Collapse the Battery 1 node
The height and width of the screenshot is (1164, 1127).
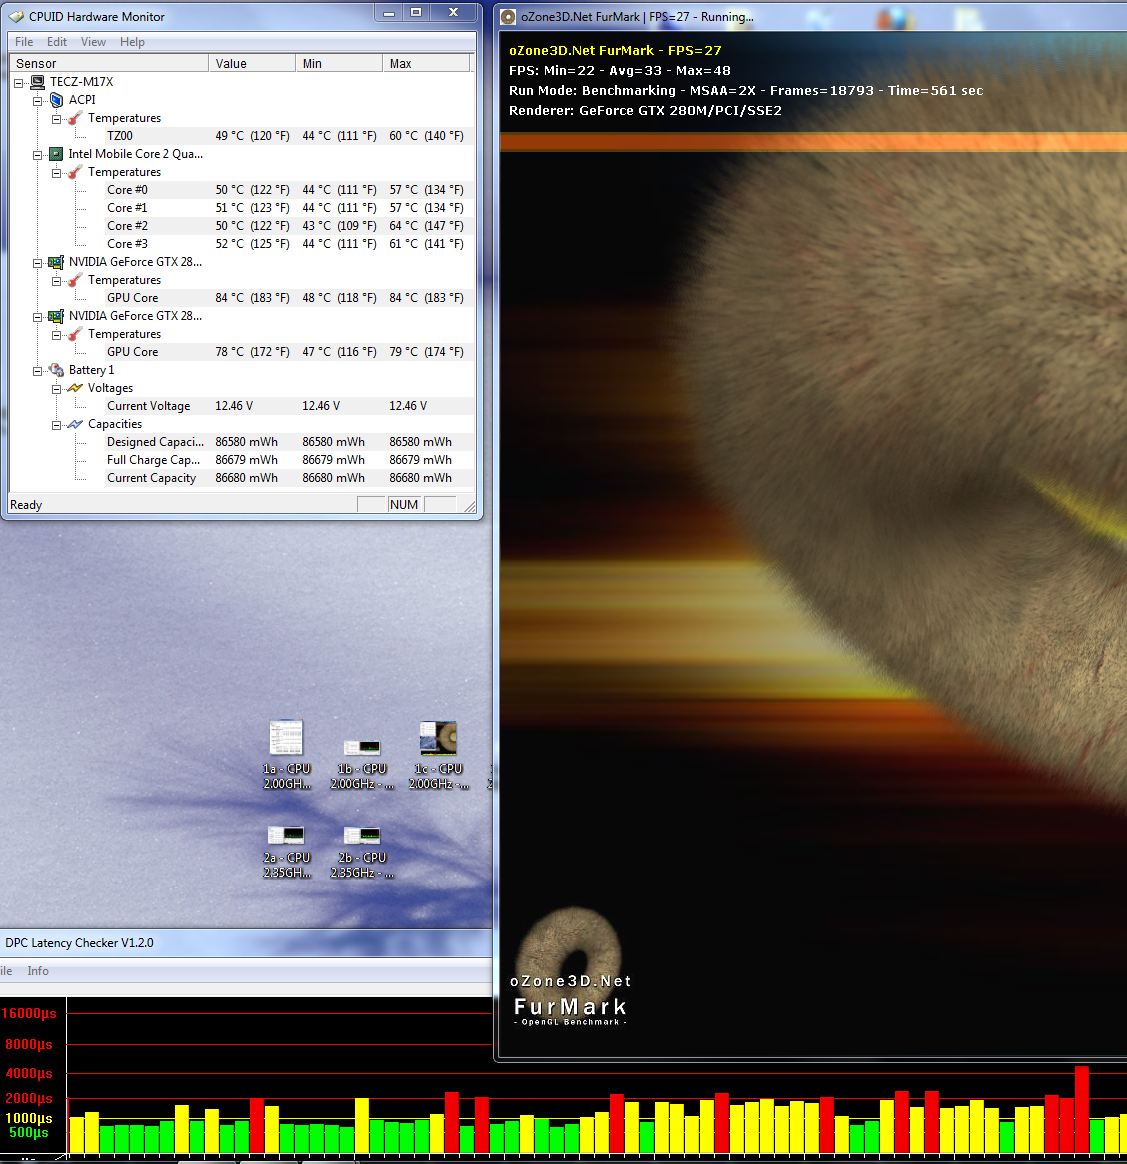tap(38, 370)
